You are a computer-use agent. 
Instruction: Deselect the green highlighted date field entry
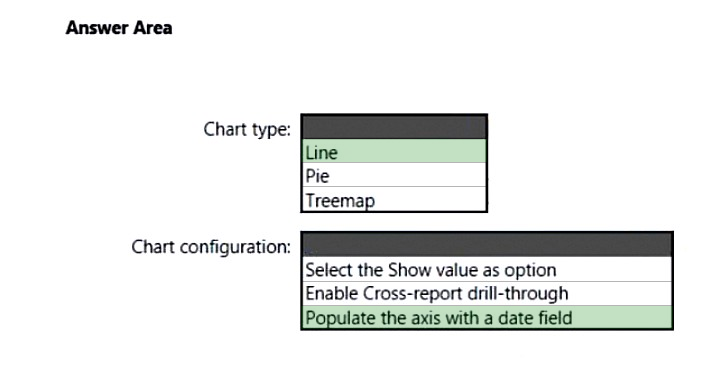click(x=487, y=318)
